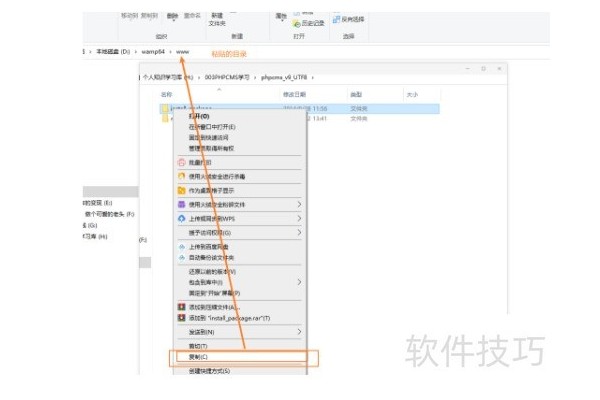Expand the 授予访问权限(G) submenu arrow
The image size is (600, 400).
pyautogui.click(x=299, y=233)
